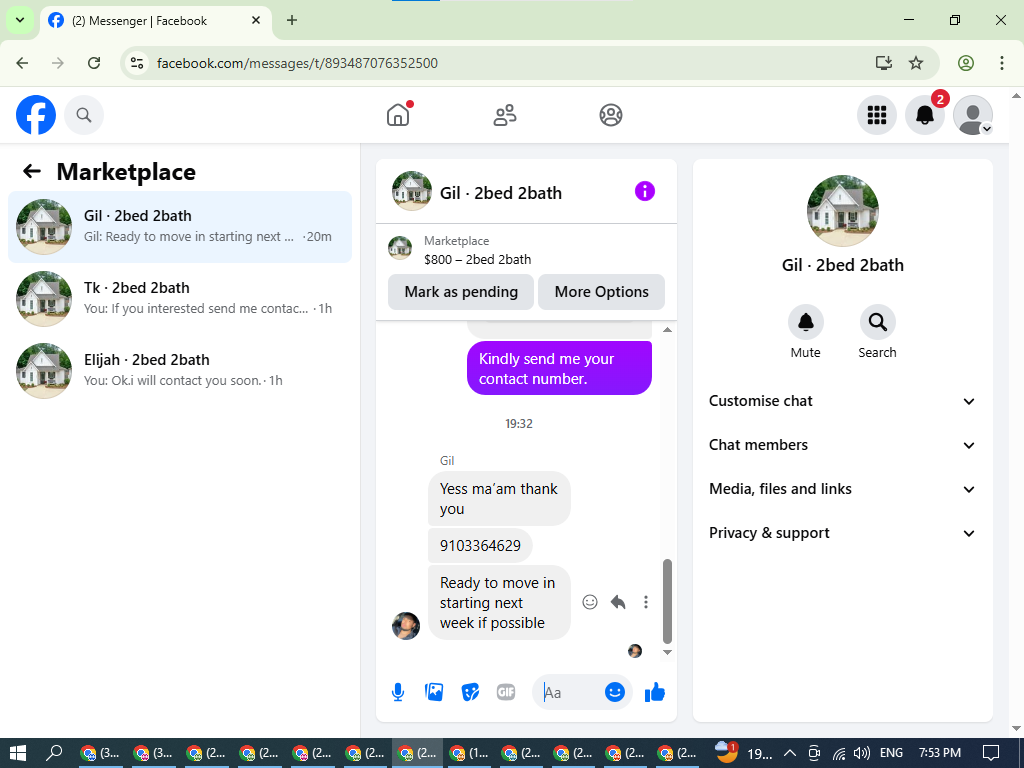Mute the chat with the bell icon
Screen dimensions: 1024x768
coord(806,322)
